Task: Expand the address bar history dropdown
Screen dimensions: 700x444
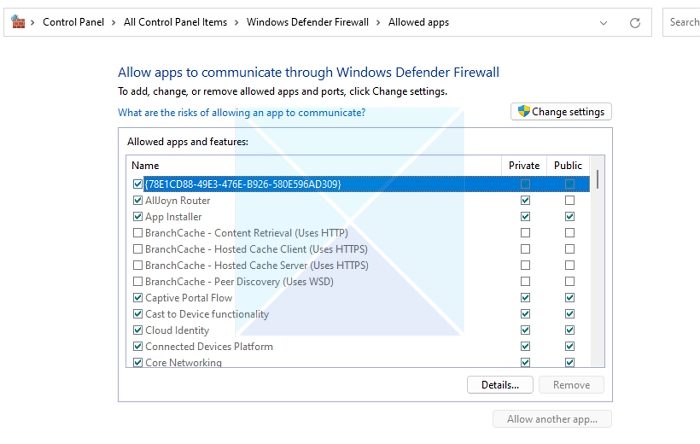Action: tap(603, 22)
